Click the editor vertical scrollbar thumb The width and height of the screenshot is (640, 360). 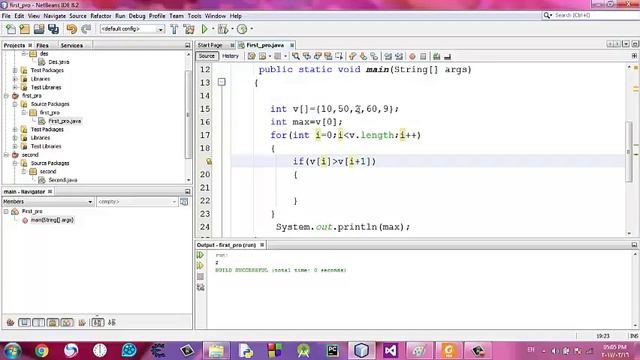tap(629, 152)
